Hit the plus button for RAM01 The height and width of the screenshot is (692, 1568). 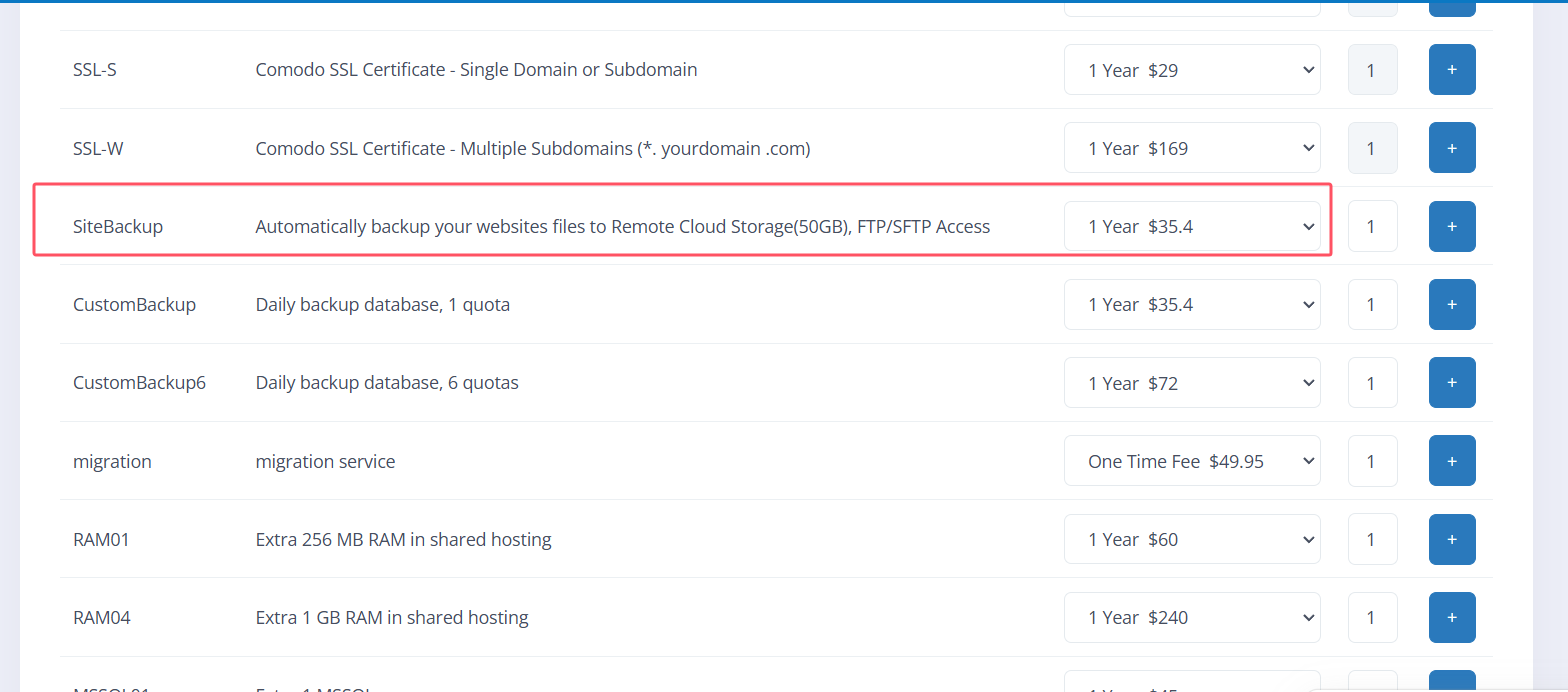click(1451, 539)
